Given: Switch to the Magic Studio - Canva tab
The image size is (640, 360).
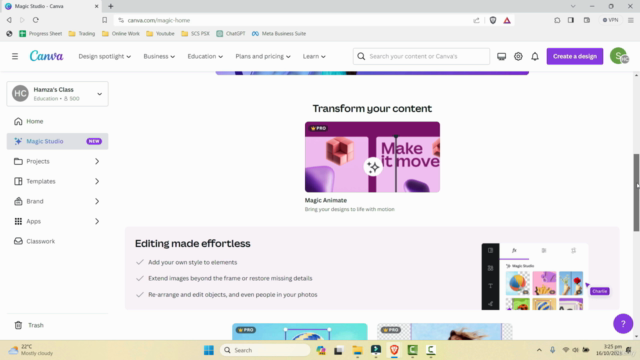Looking at the screenshot, I should click(x=51, y=7).
